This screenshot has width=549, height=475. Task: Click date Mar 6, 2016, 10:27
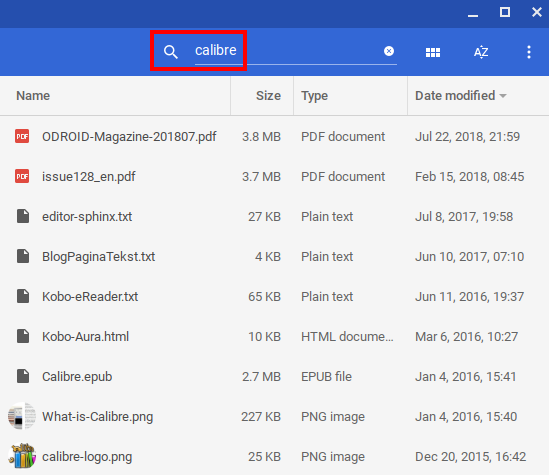(466, 336)
